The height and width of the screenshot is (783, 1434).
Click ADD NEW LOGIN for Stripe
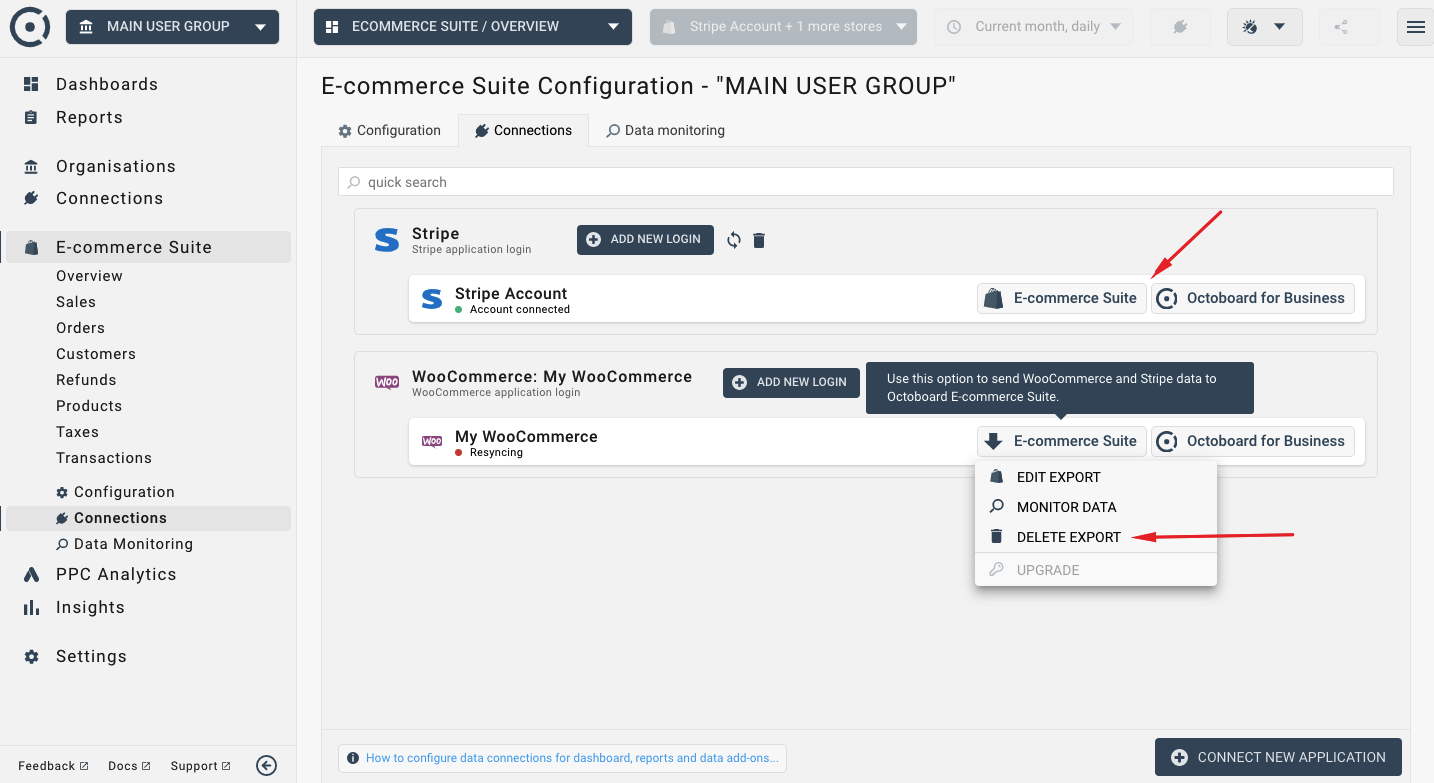point(645,239)
